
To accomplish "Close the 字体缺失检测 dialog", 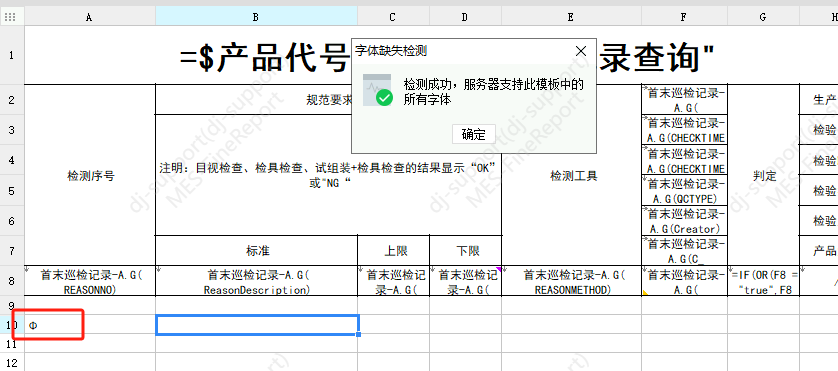I will coord(581,51).
